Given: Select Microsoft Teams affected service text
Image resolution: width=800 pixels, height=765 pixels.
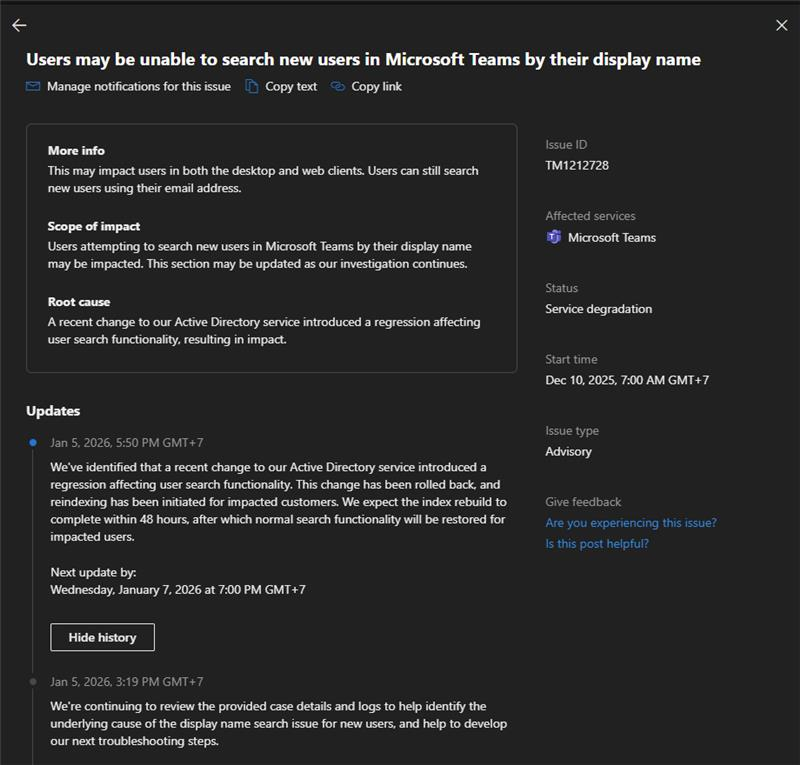Looking at the screenshot, I should click(x=612, y=237).
